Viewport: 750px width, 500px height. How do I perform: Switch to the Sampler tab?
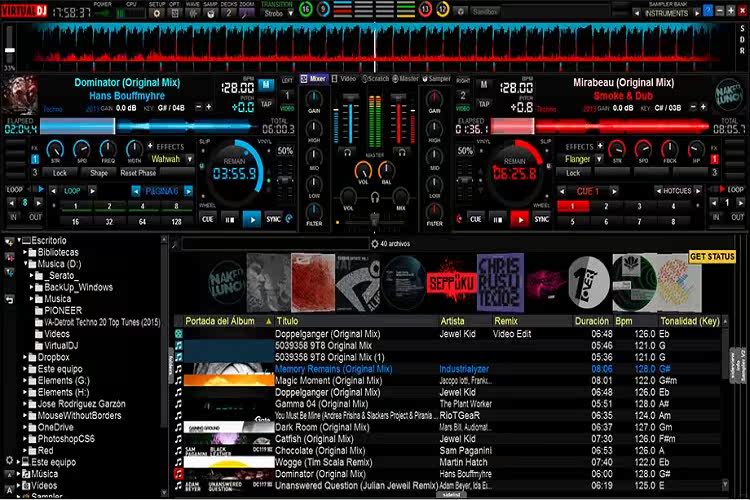pyautogui.click(x=436, y=78)
